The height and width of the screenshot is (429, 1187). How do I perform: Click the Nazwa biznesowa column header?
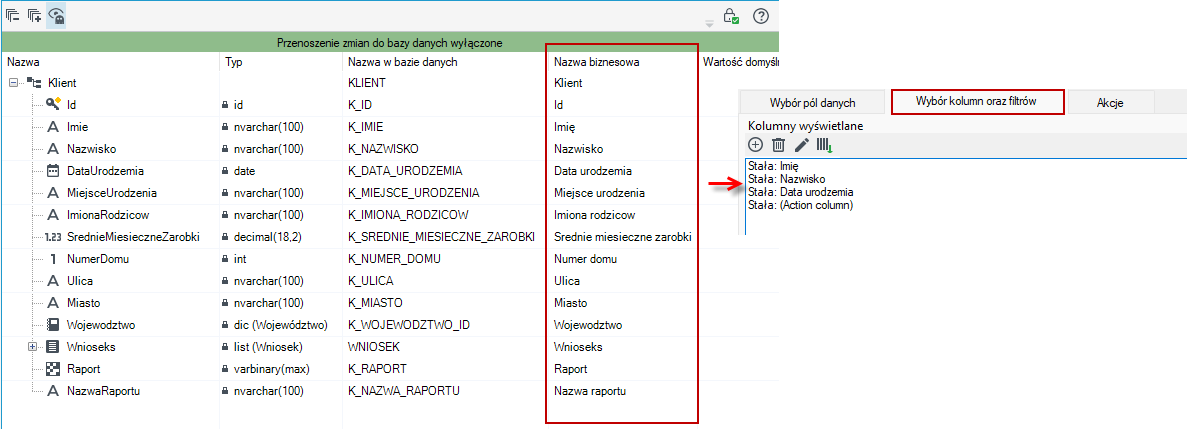coord(597,62)
